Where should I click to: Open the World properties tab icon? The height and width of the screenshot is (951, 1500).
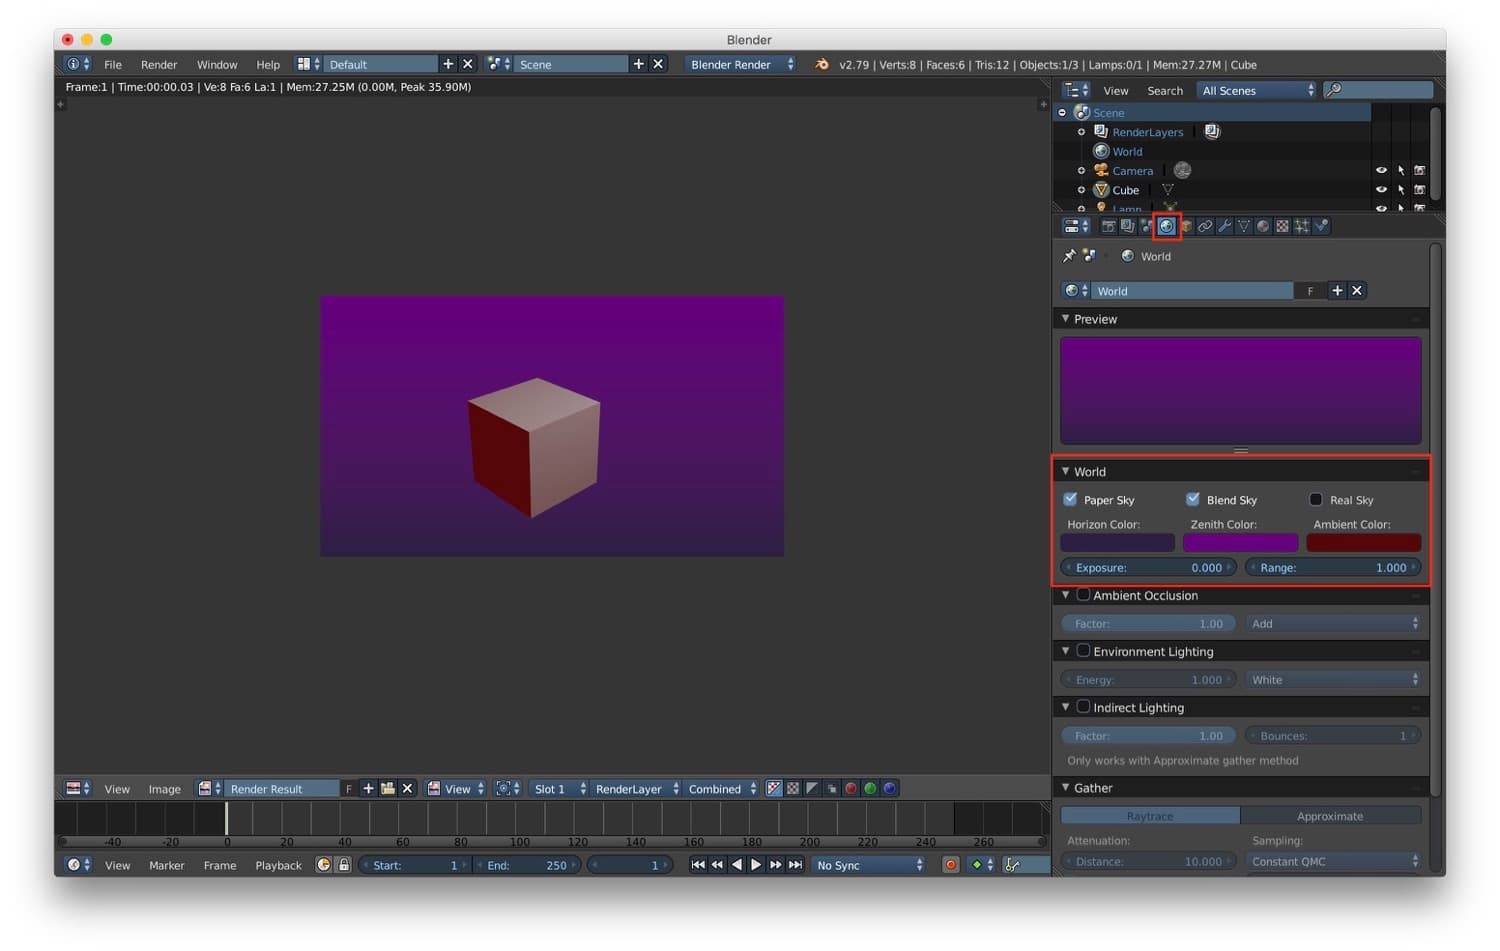coord(1166,226)
